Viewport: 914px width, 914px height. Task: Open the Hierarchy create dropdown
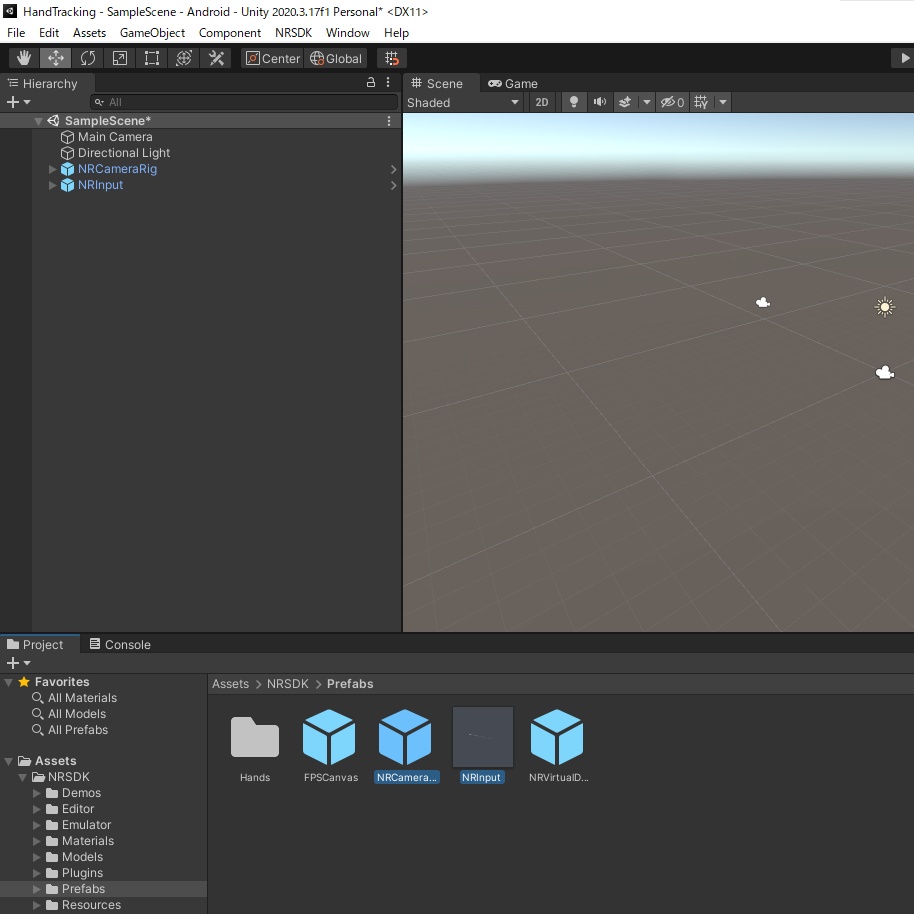[18, 102]
